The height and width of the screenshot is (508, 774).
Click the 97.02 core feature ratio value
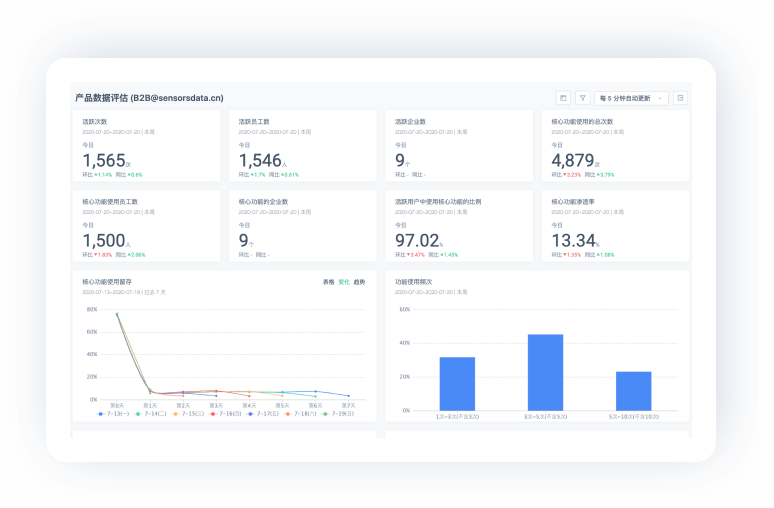(418, 241)
